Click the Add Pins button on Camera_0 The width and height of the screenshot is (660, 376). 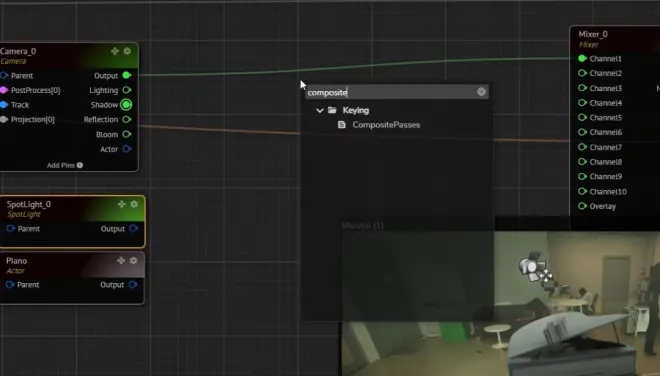point(64,165)
